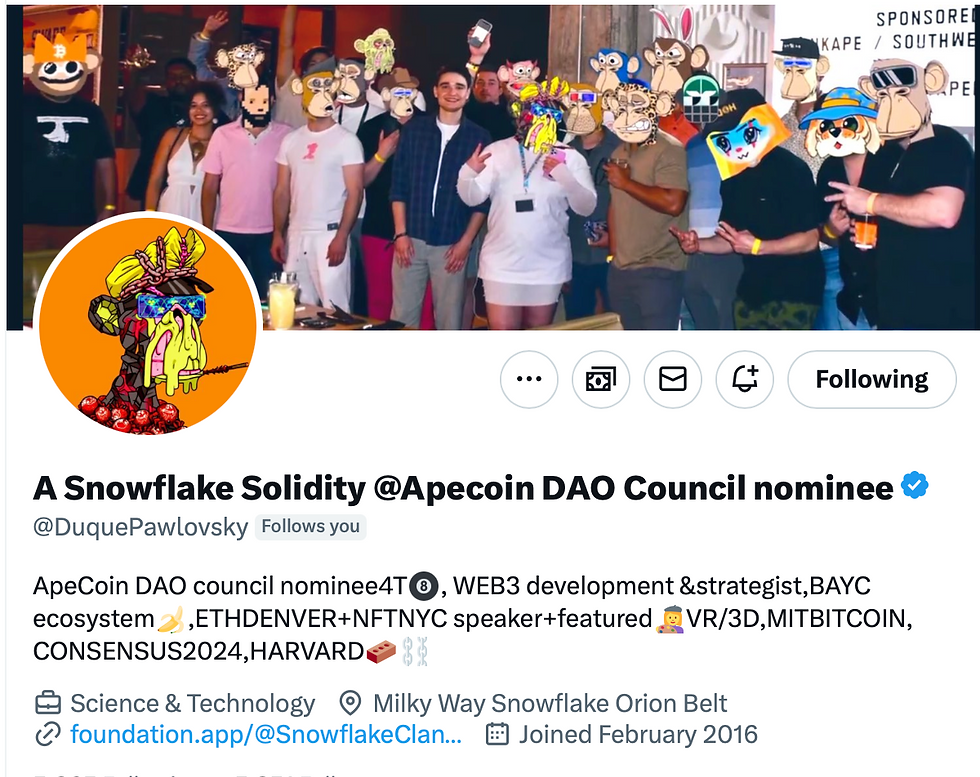Click the tip/send money icon button
Screen dimensions: 980x777
click(601, 379)
